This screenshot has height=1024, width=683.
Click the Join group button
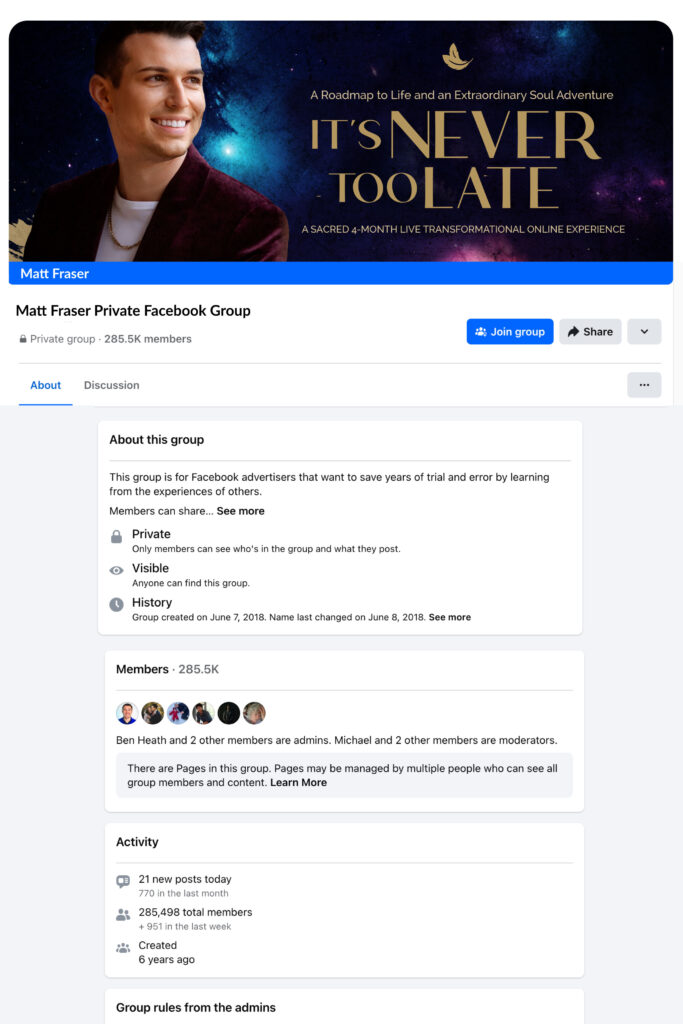click(x=510, y=332)
